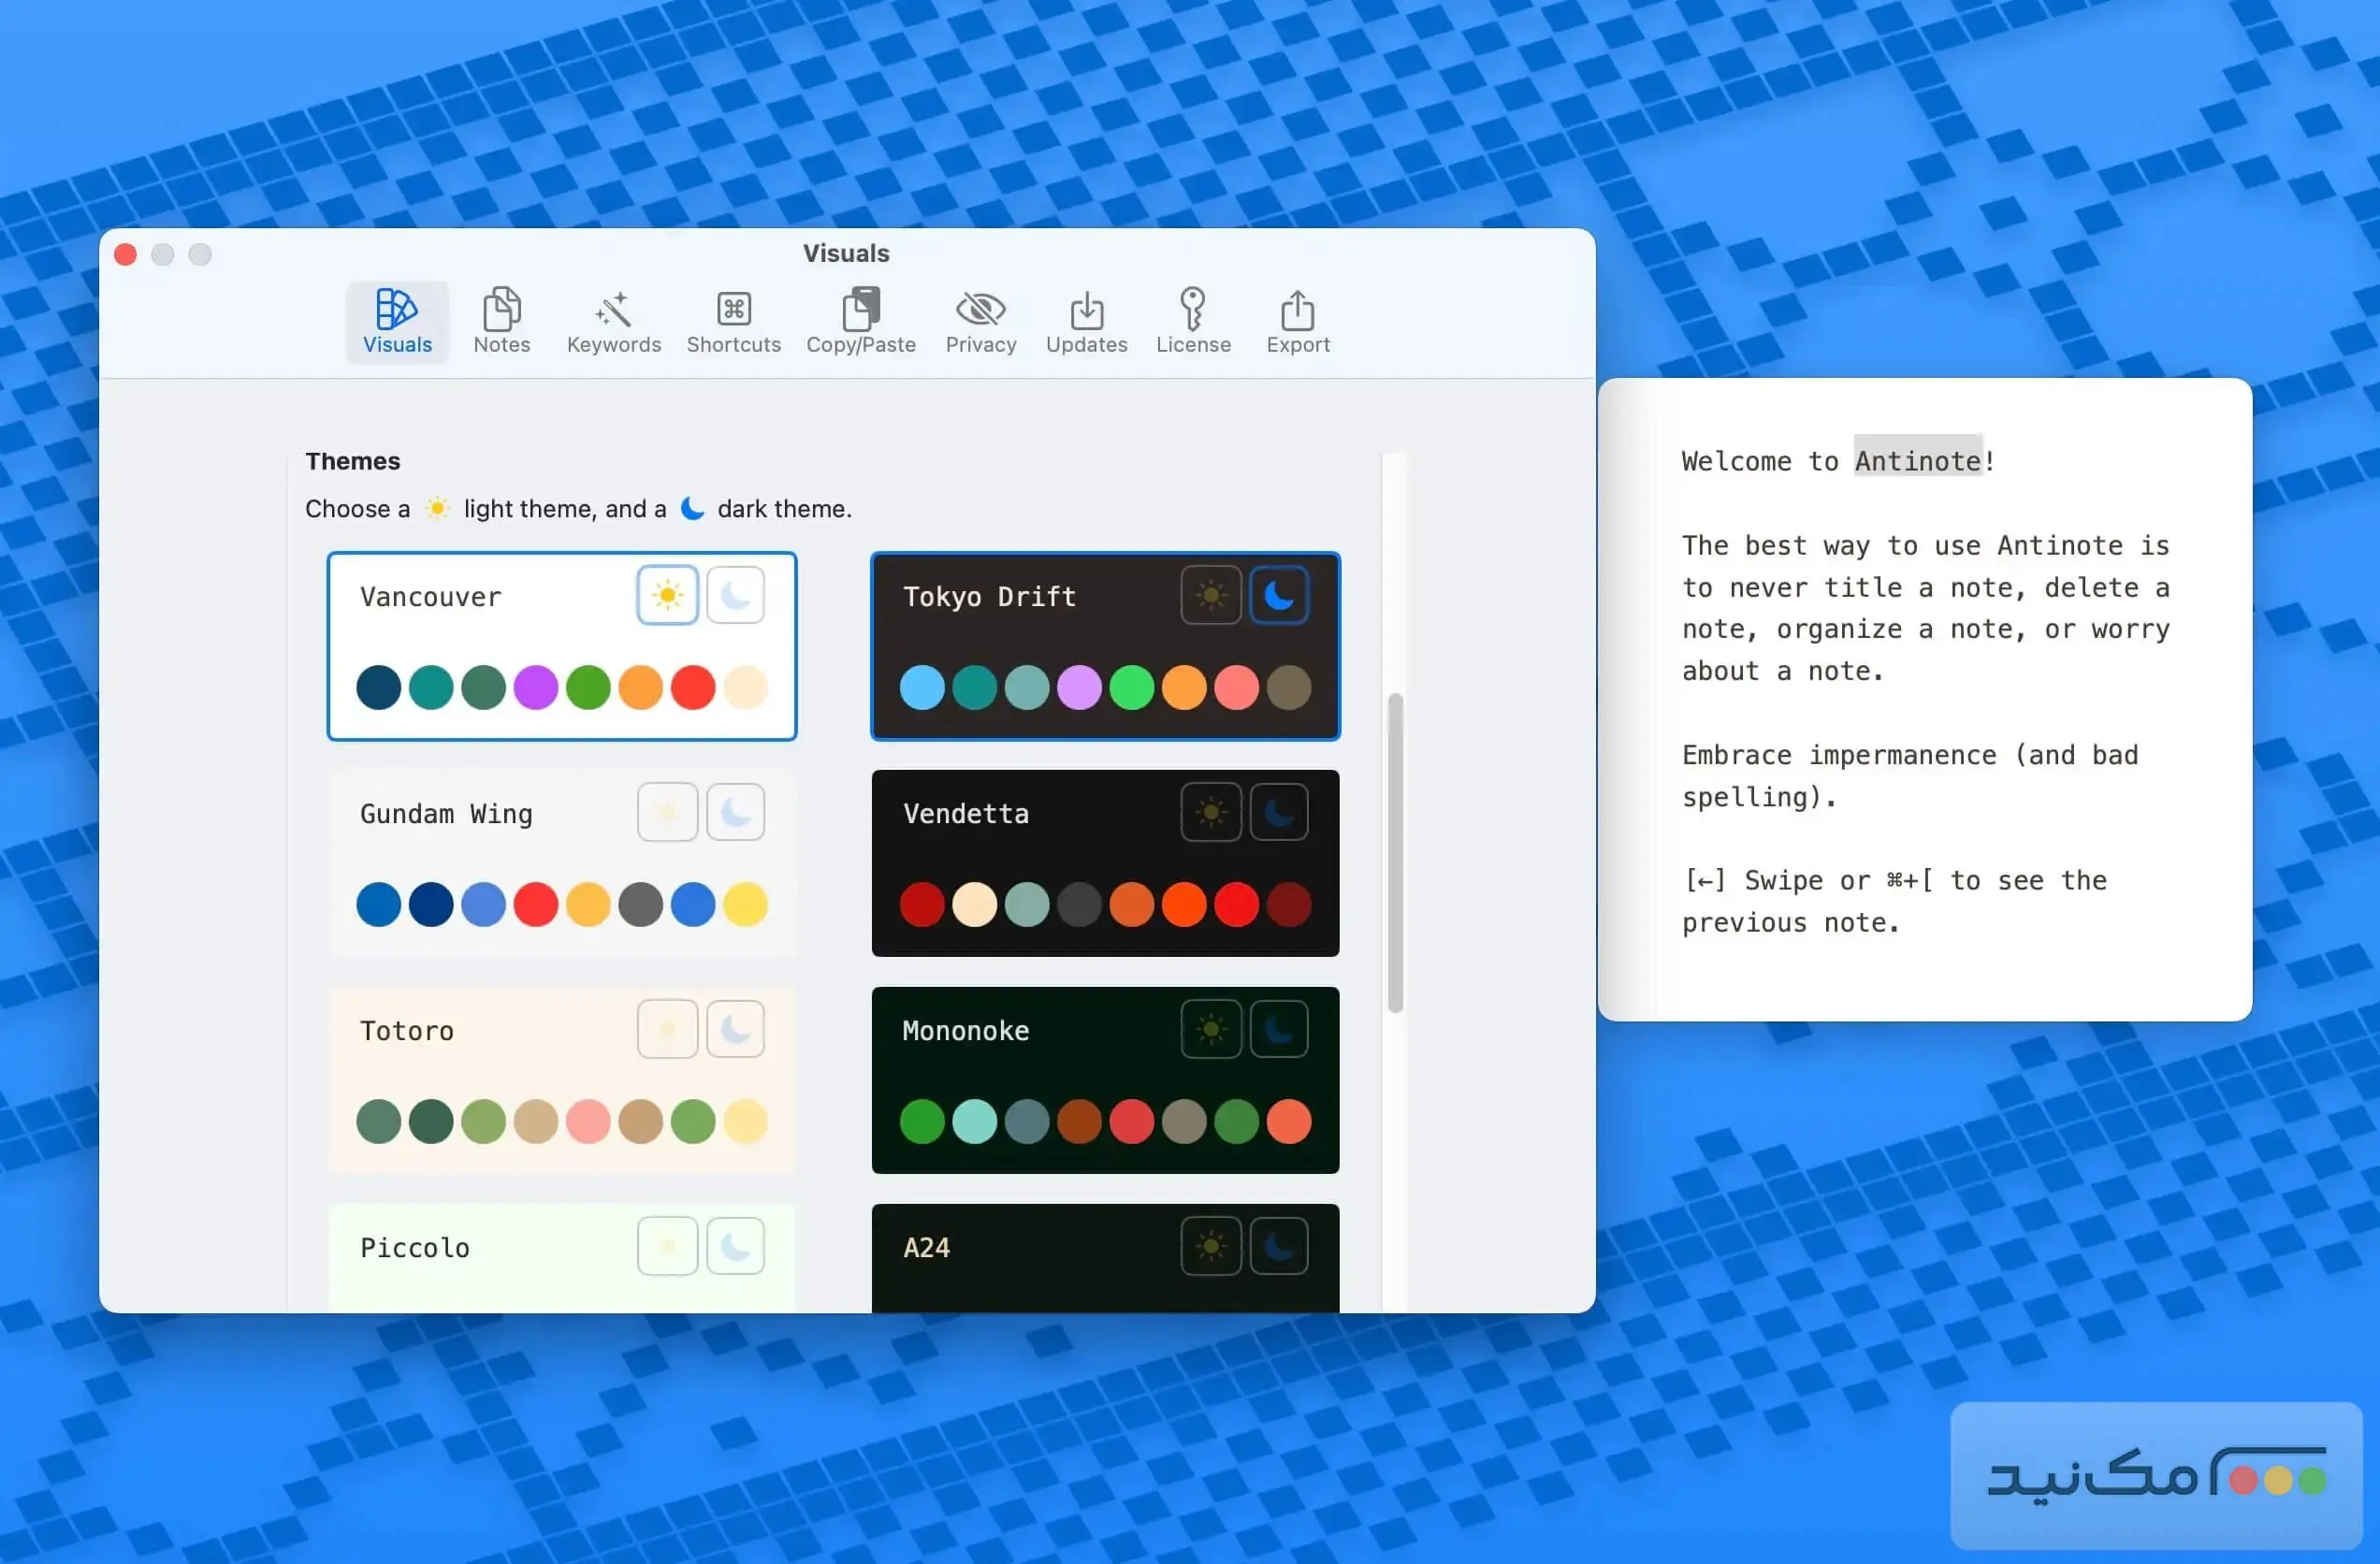Click the purple swatch in Vancouver
This screenshot has width=2380, height=1564.
[x=535, y=688]
